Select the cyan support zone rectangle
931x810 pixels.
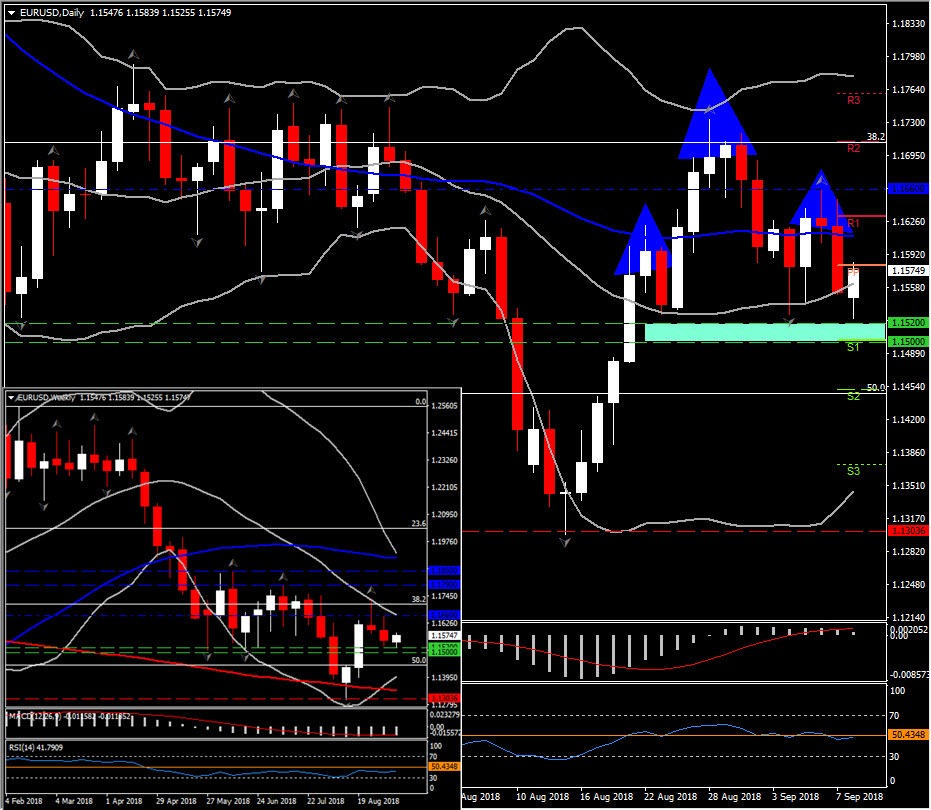click(765, 332)
